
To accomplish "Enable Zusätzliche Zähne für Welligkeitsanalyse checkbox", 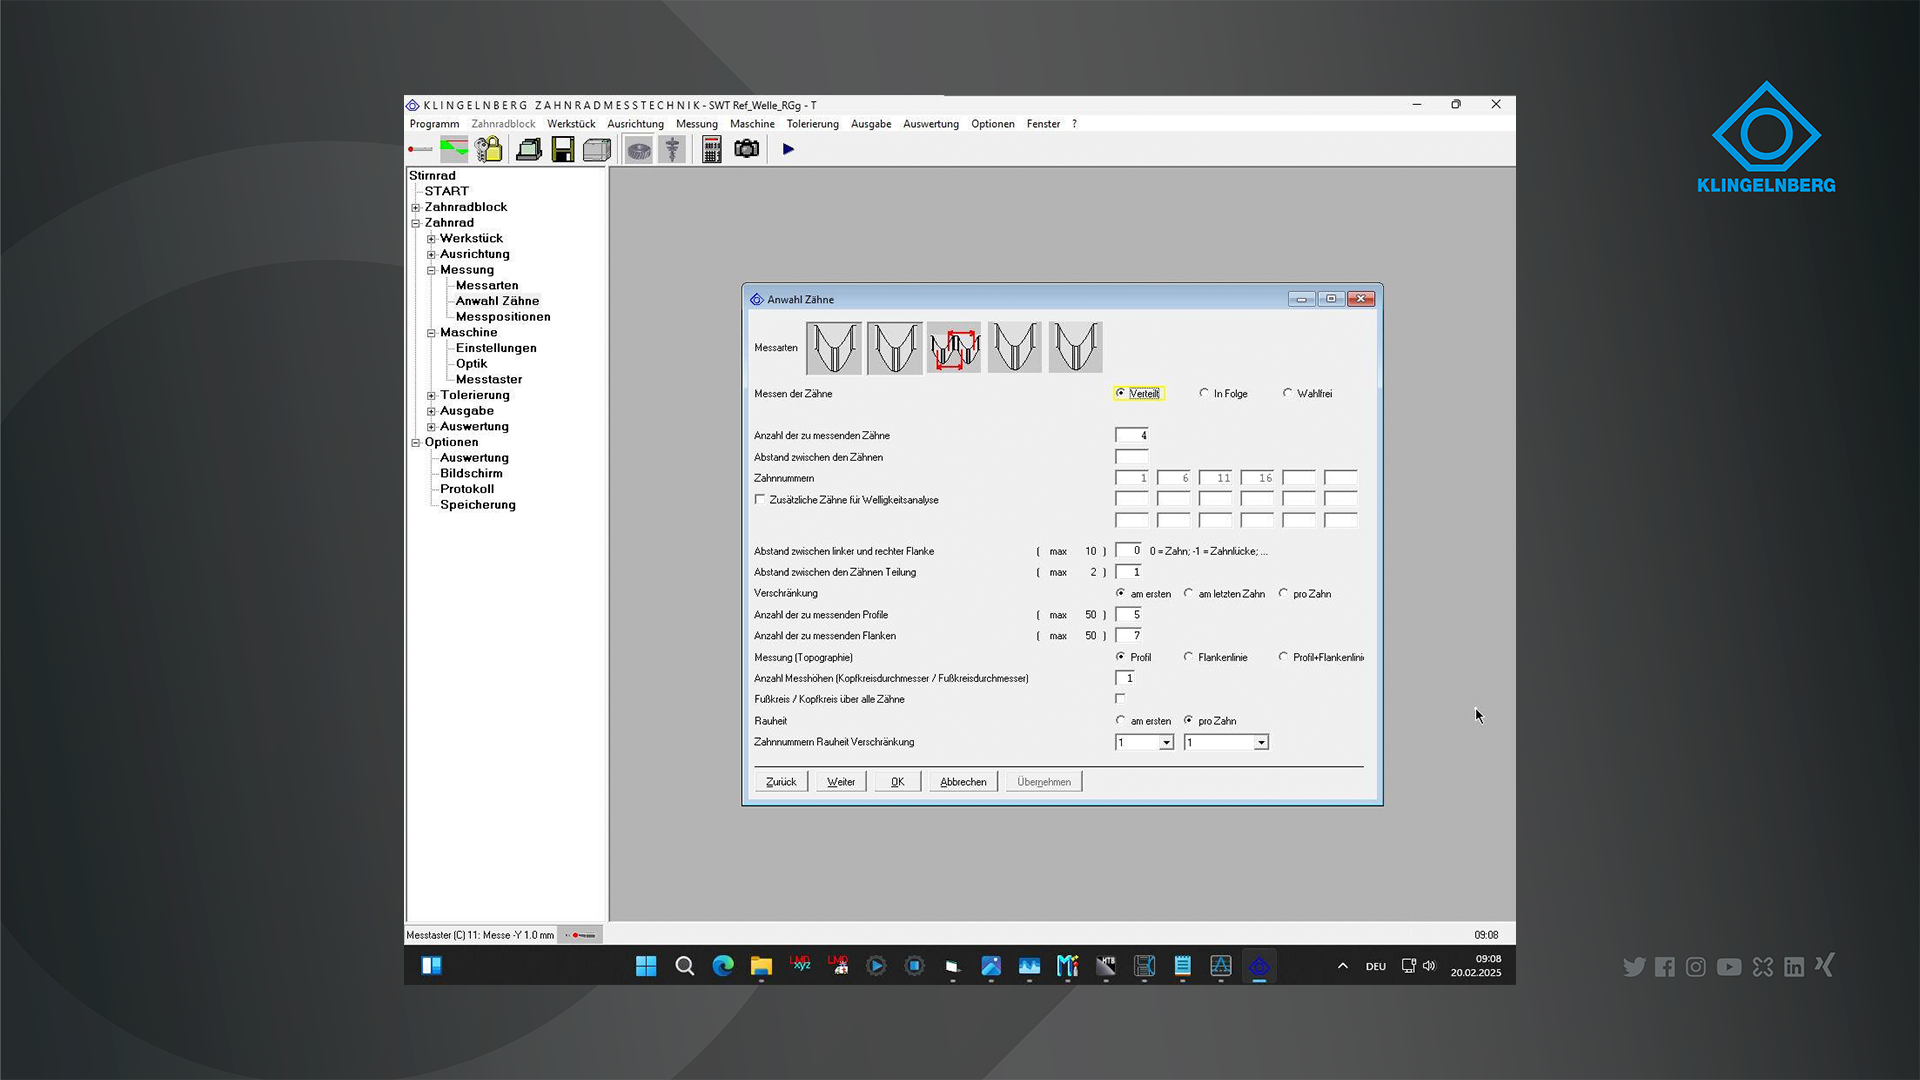I will pos(760,499).
